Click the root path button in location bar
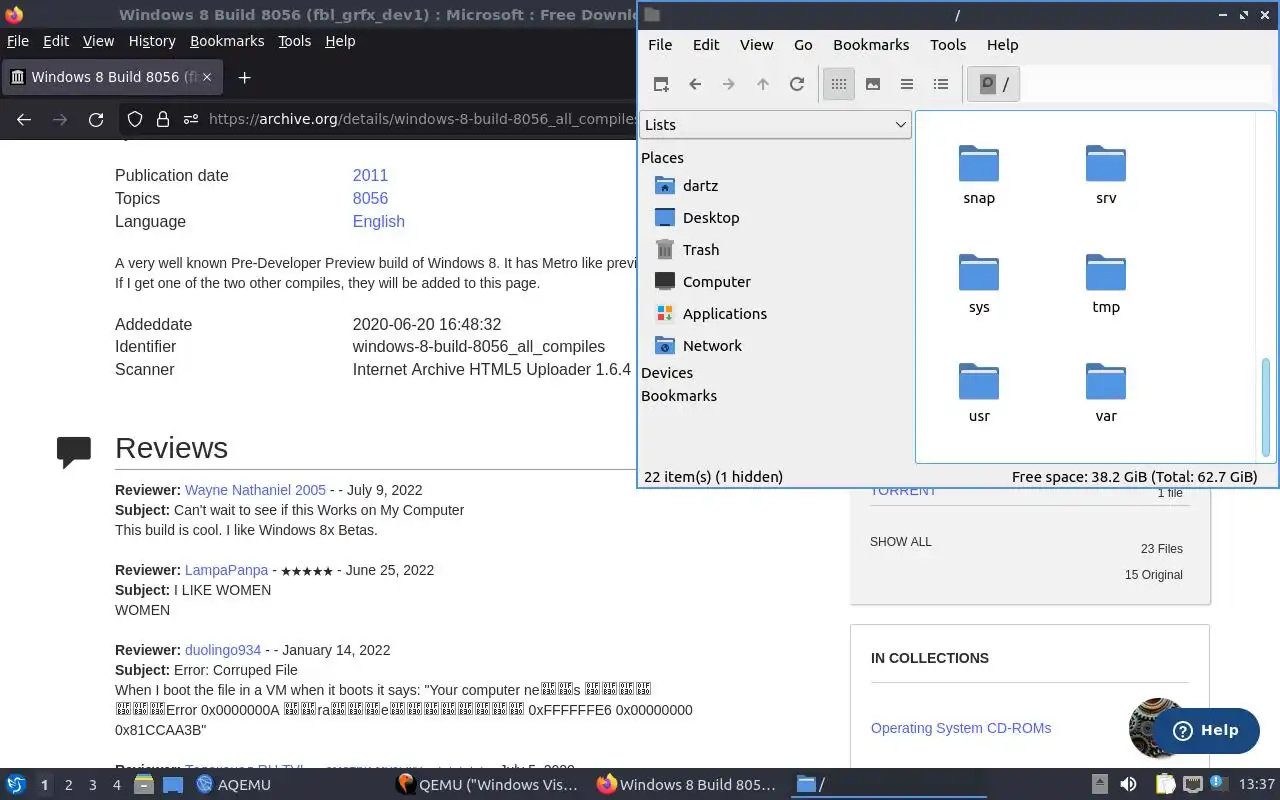Image resolution: width=1280 pixels, height=800 pixels. 995,85
